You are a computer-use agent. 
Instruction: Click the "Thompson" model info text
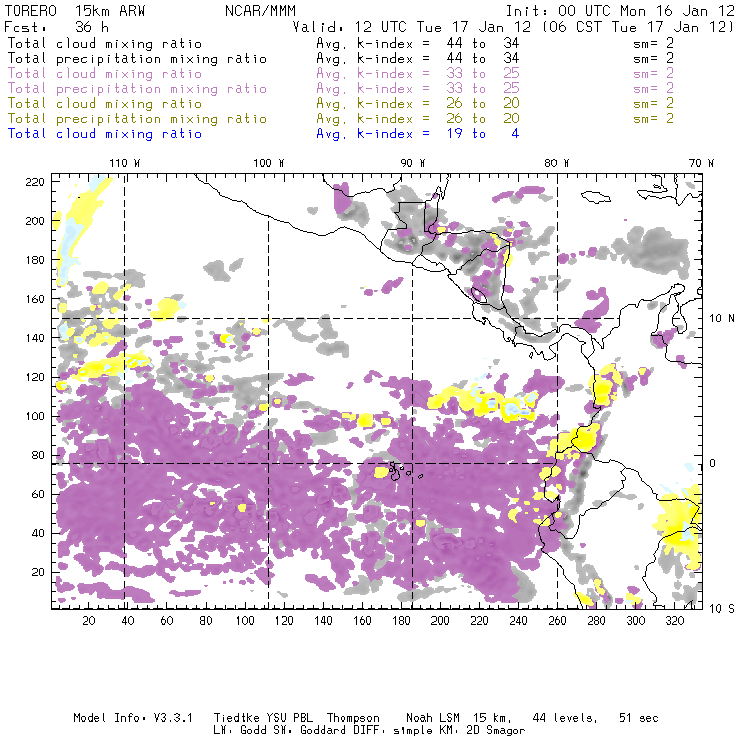(x=353, y=718)
